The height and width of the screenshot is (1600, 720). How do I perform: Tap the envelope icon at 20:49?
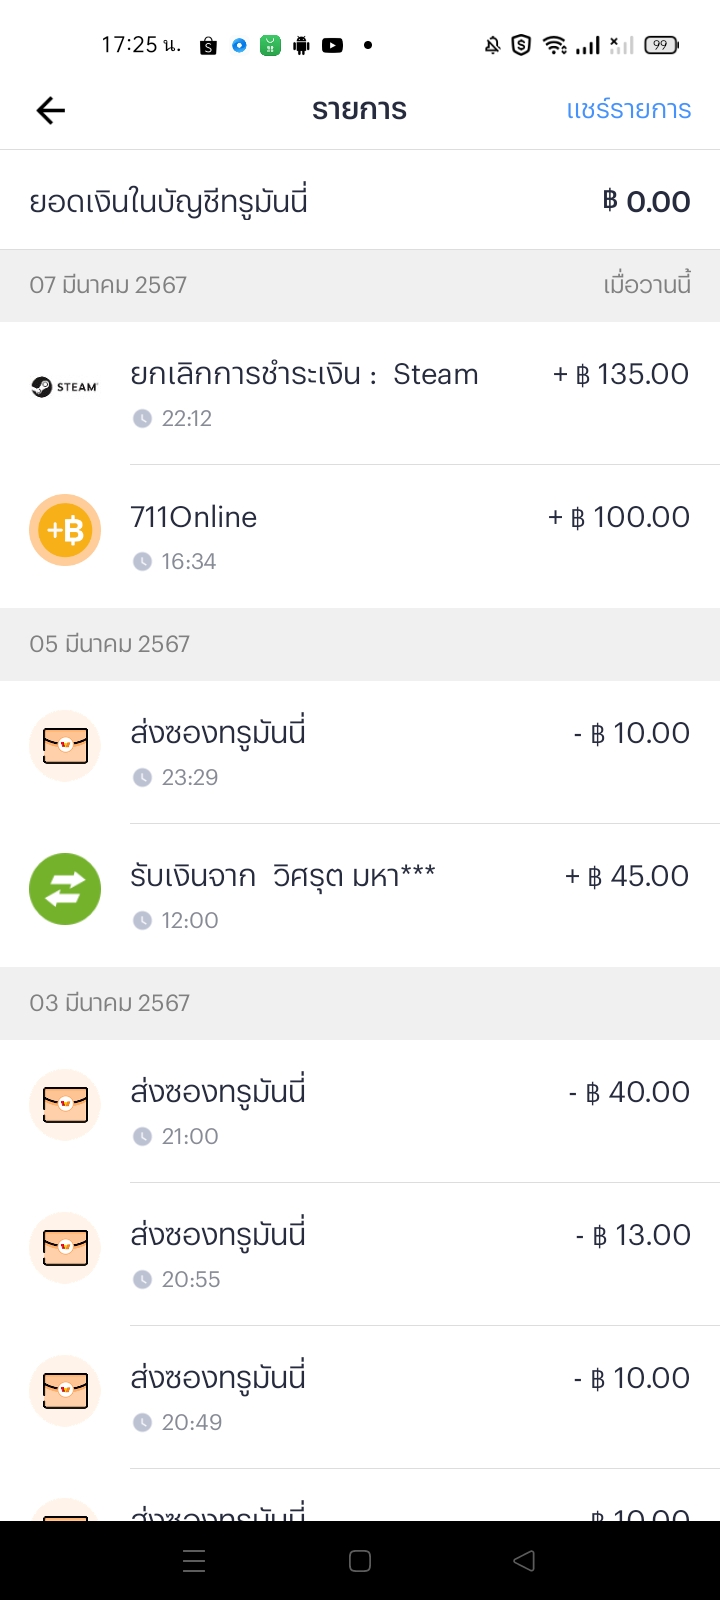[65, 1391]
